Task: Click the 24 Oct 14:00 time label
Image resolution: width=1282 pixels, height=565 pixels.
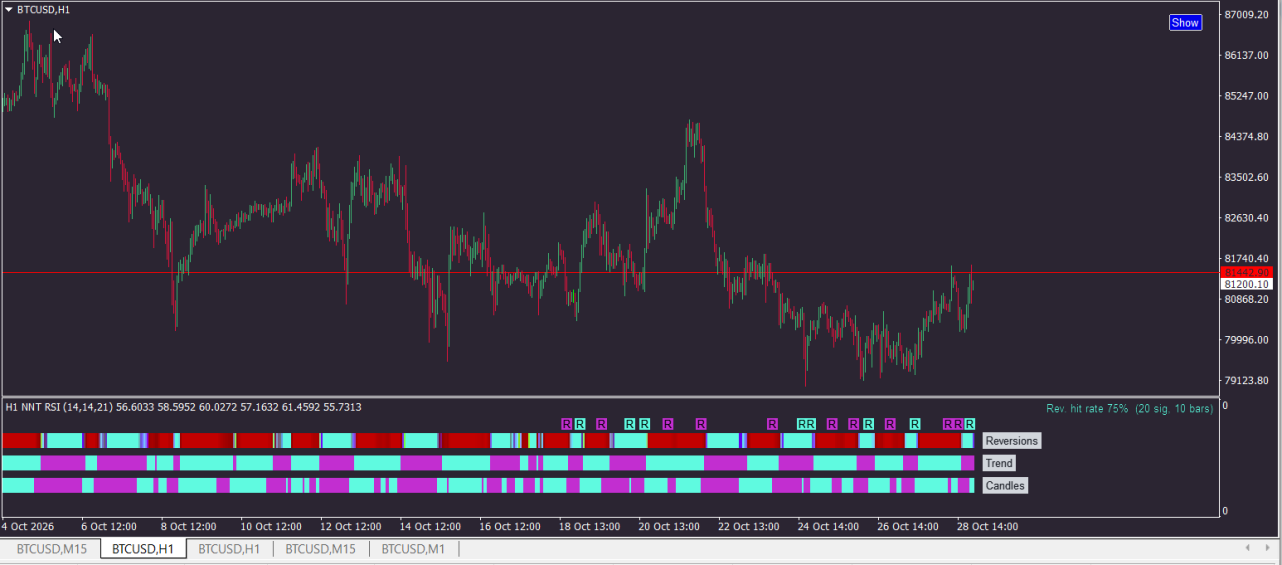Action: tap(828, 526)
